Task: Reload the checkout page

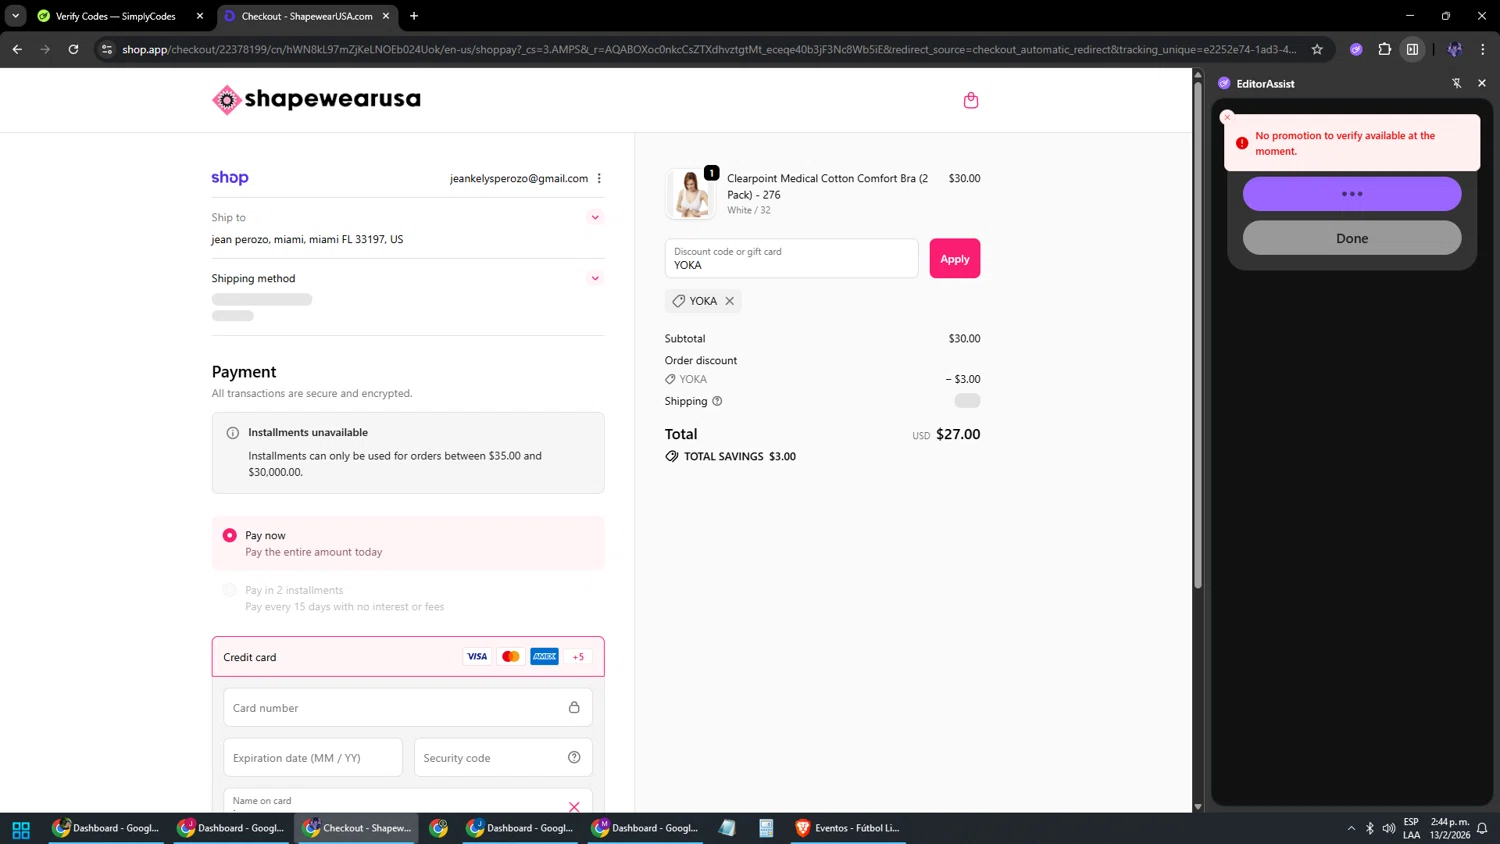Action: point(73,49)
